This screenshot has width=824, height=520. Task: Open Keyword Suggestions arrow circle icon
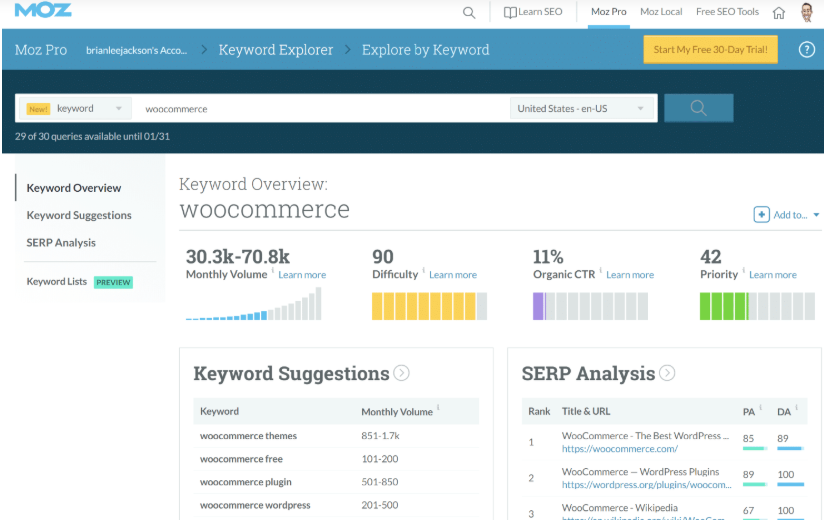(401, 373)
